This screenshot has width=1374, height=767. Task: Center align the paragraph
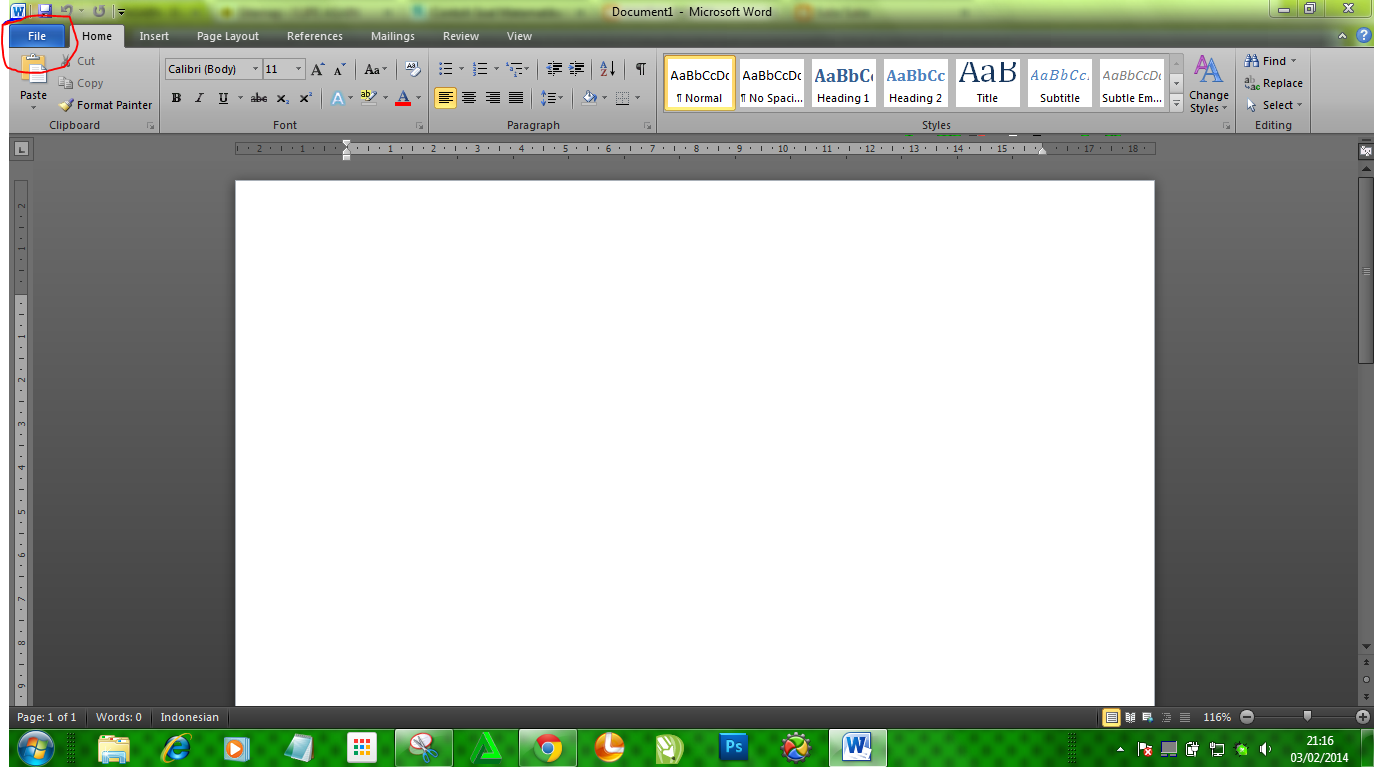click(x=469, y=98)
